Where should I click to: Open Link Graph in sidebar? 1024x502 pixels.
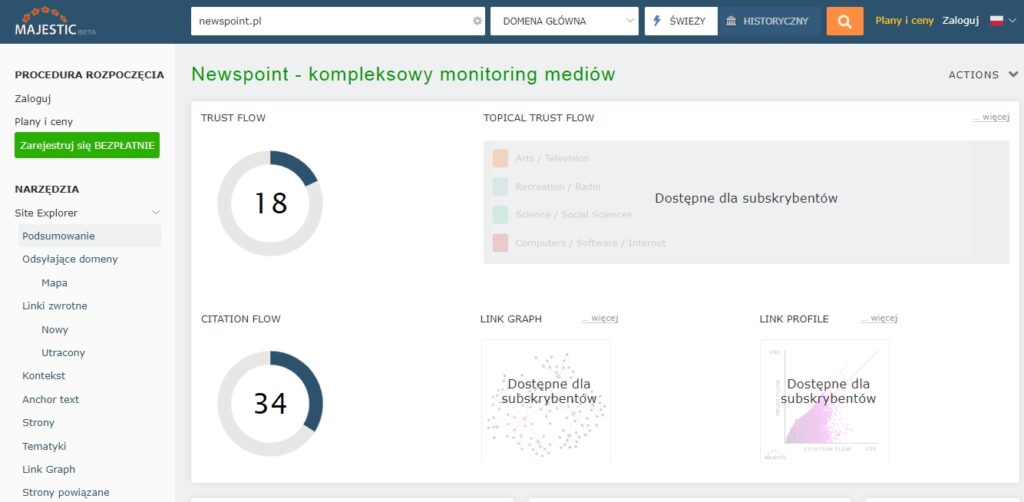pyautogui.click(x=48, y=469)
